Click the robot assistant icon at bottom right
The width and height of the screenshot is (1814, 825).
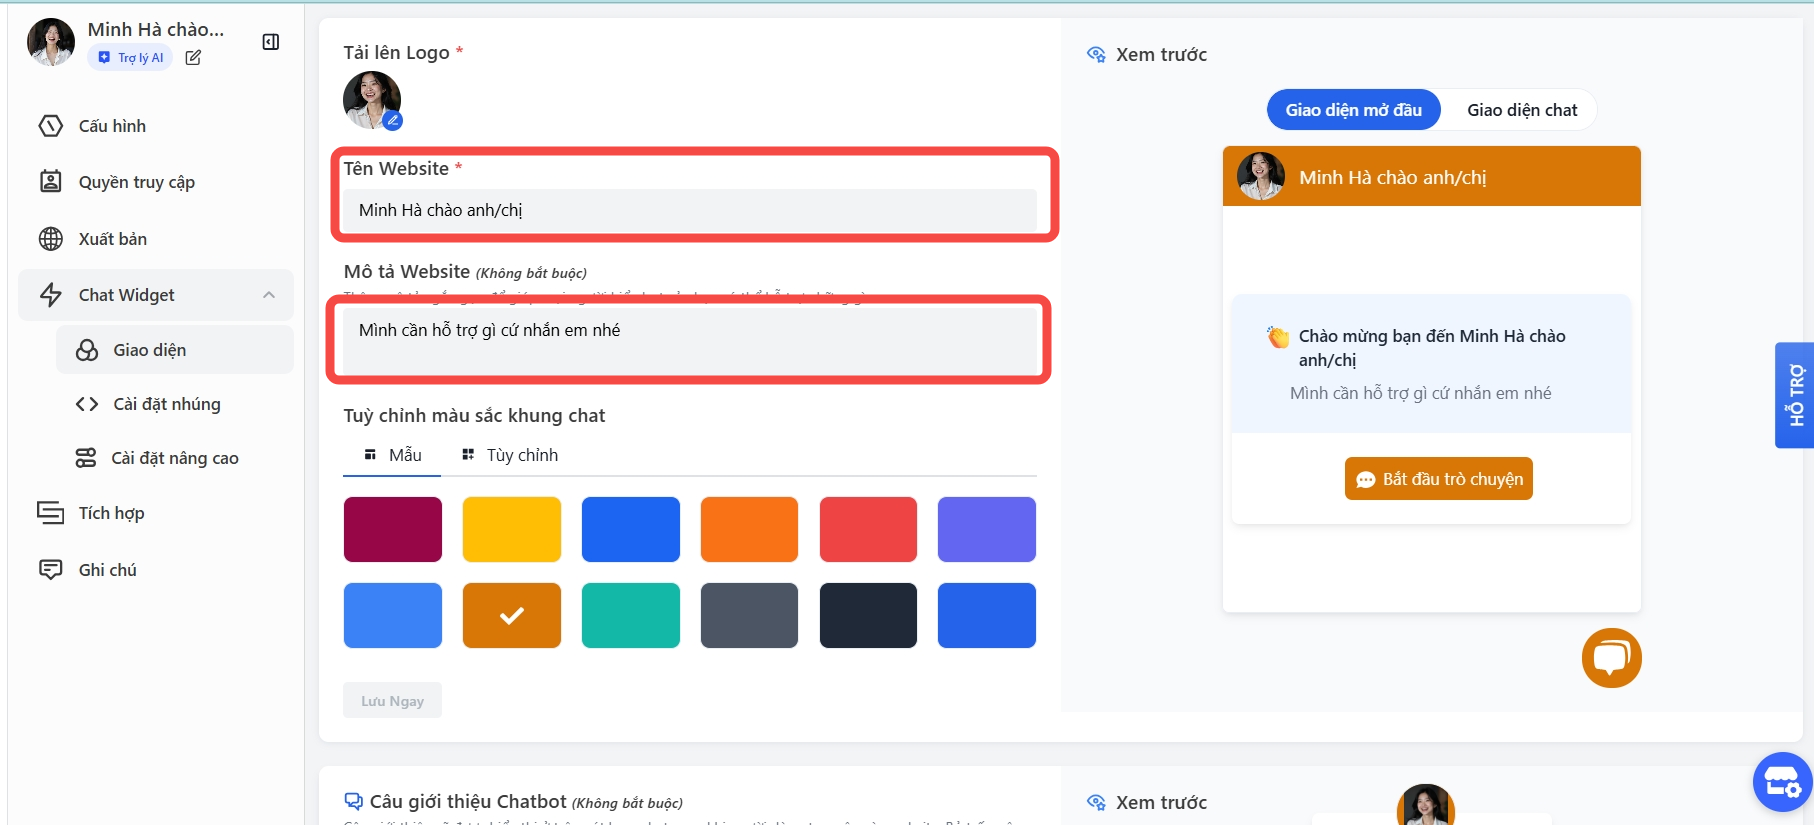pos(1781,782)
